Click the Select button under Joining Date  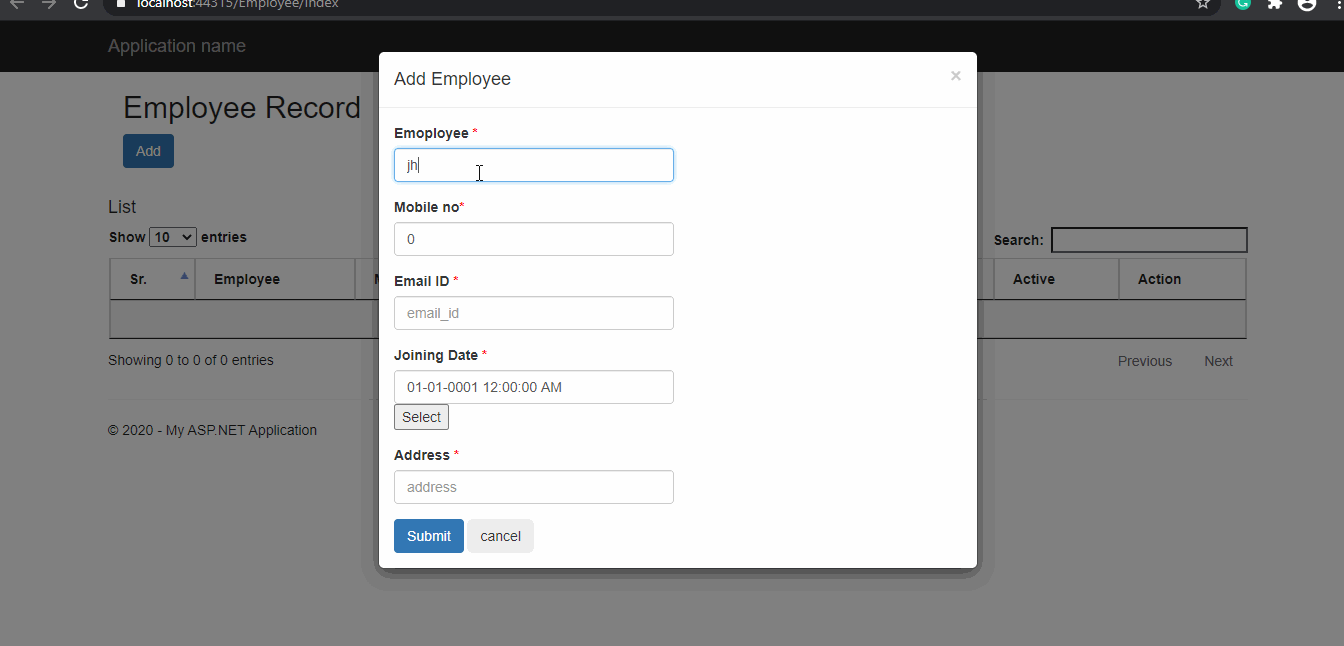420,416
